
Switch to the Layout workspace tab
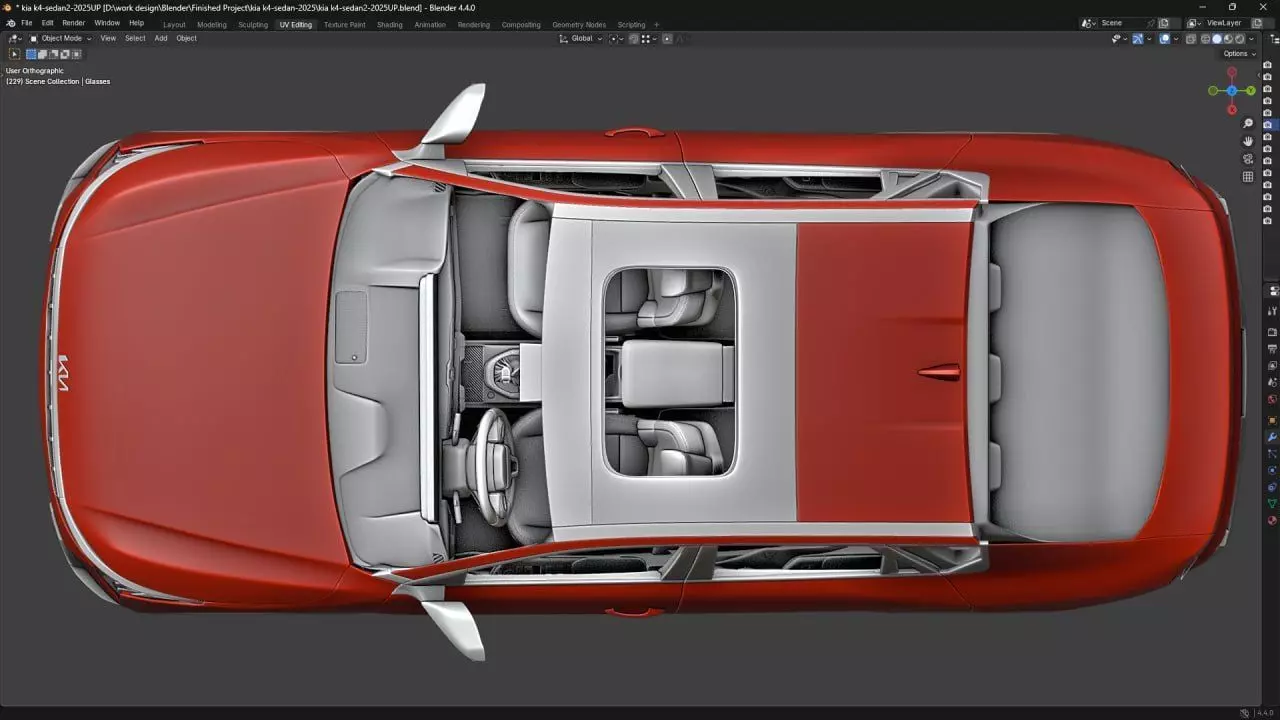point(174,24)
